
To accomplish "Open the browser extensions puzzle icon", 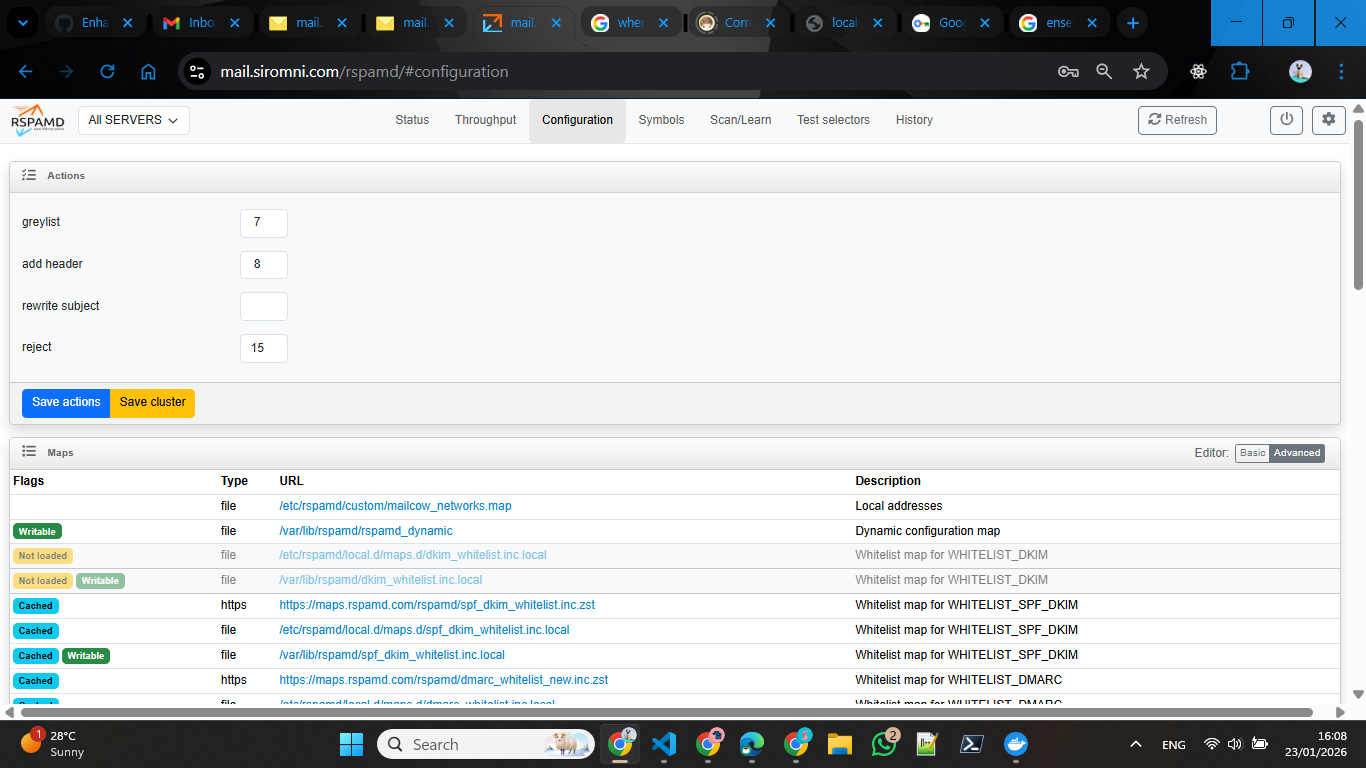I will click(x=1240, y=71).
